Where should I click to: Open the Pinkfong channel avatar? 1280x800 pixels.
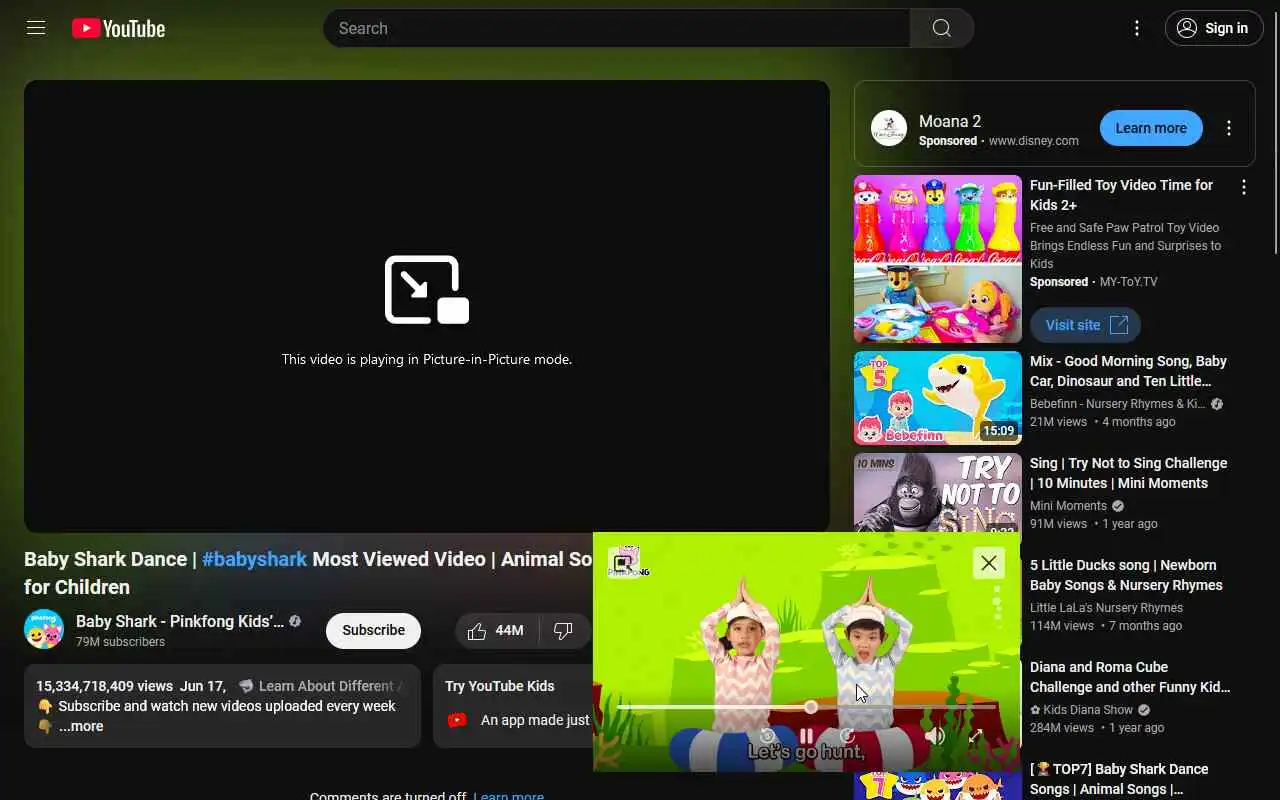(x=44, y=630)
